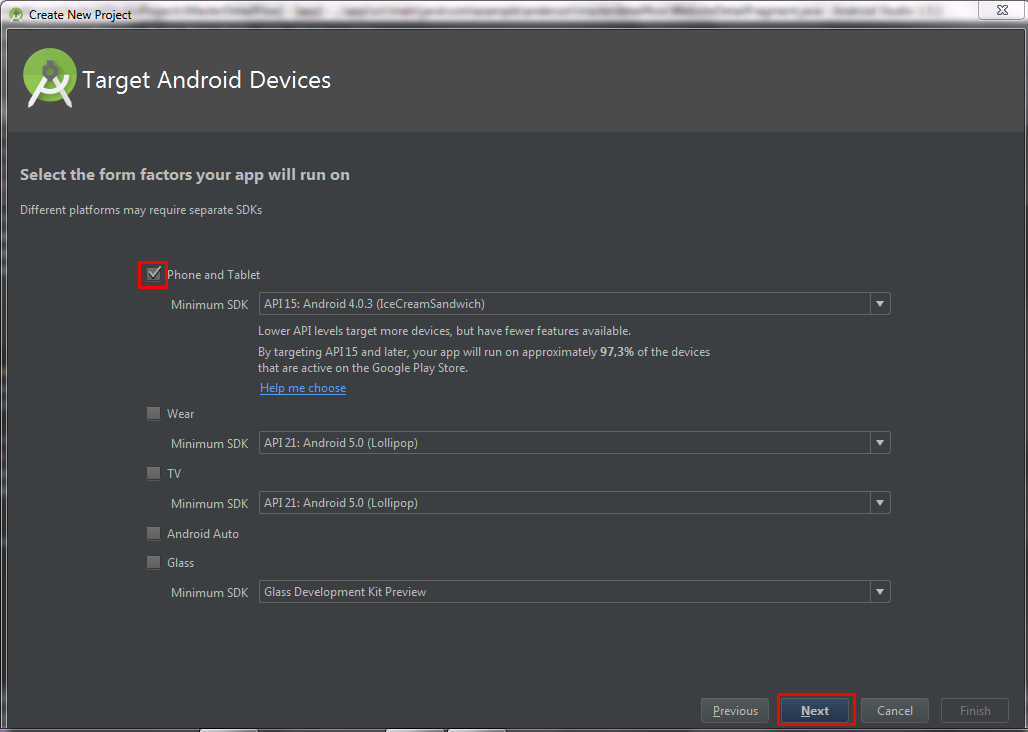Enable the Android Auto checkbox

[x=153, y=533]
